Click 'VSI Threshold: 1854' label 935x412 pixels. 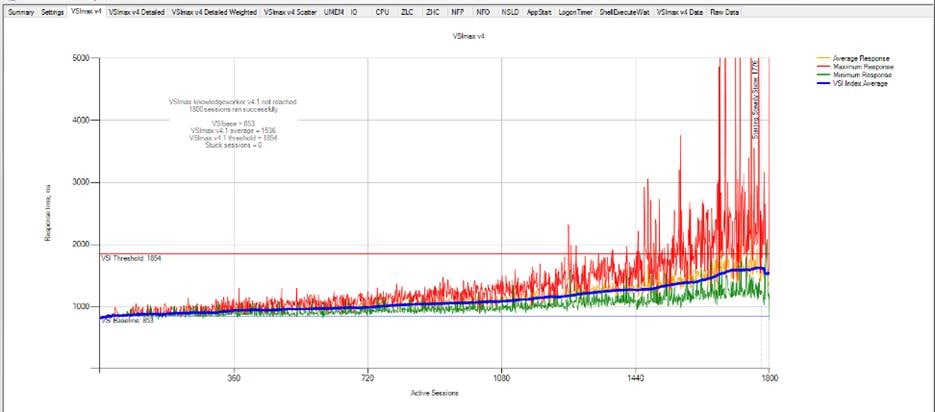click(132, 258)
